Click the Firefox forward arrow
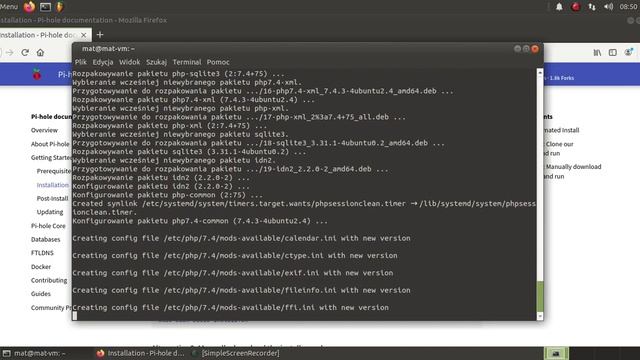 point(10,52)
